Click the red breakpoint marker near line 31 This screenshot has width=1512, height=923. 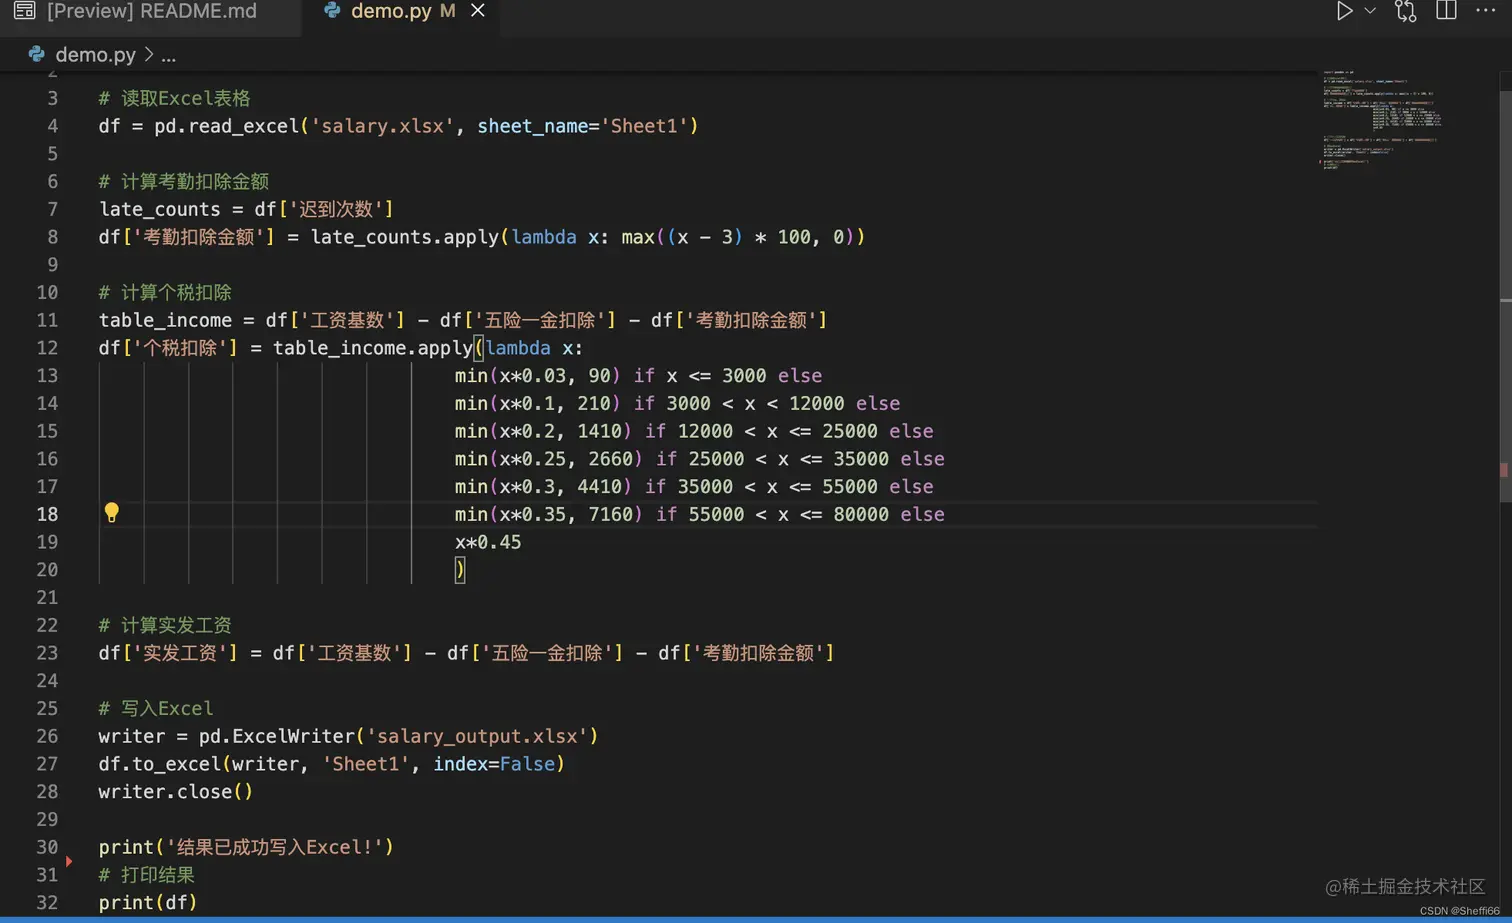69,861
